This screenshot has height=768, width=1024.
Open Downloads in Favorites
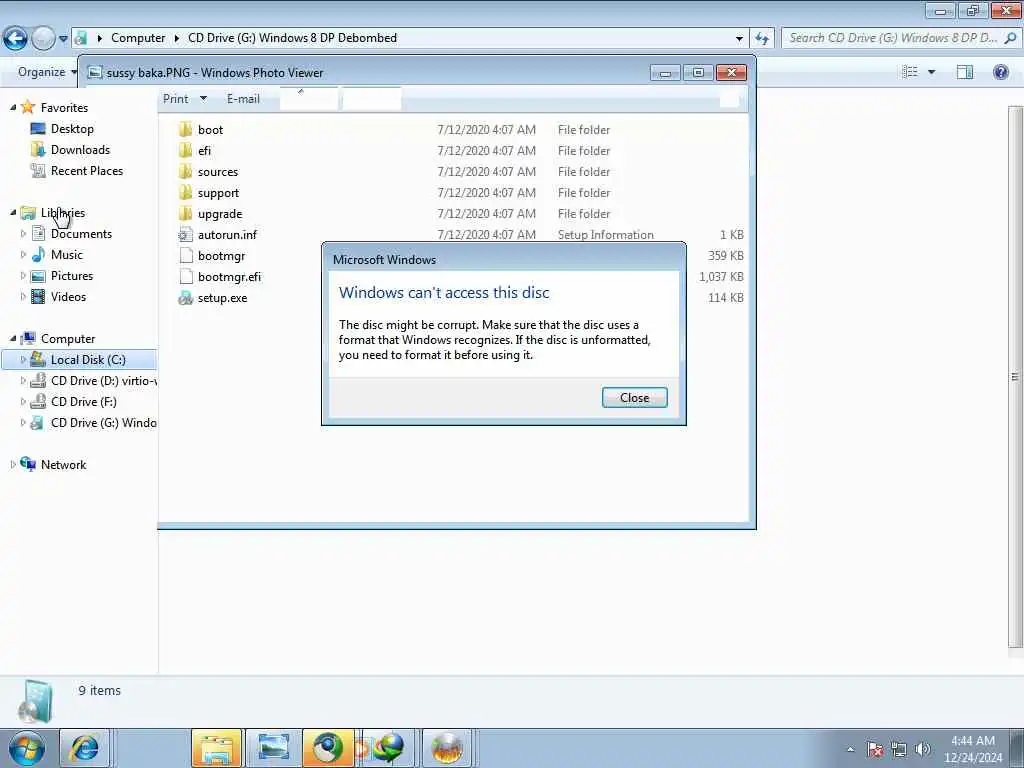(x=80, y=150)
